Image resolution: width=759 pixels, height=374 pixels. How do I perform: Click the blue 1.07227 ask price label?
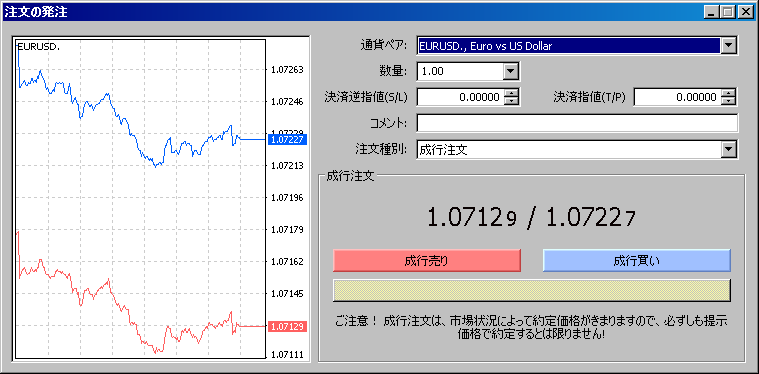point(288,140)
